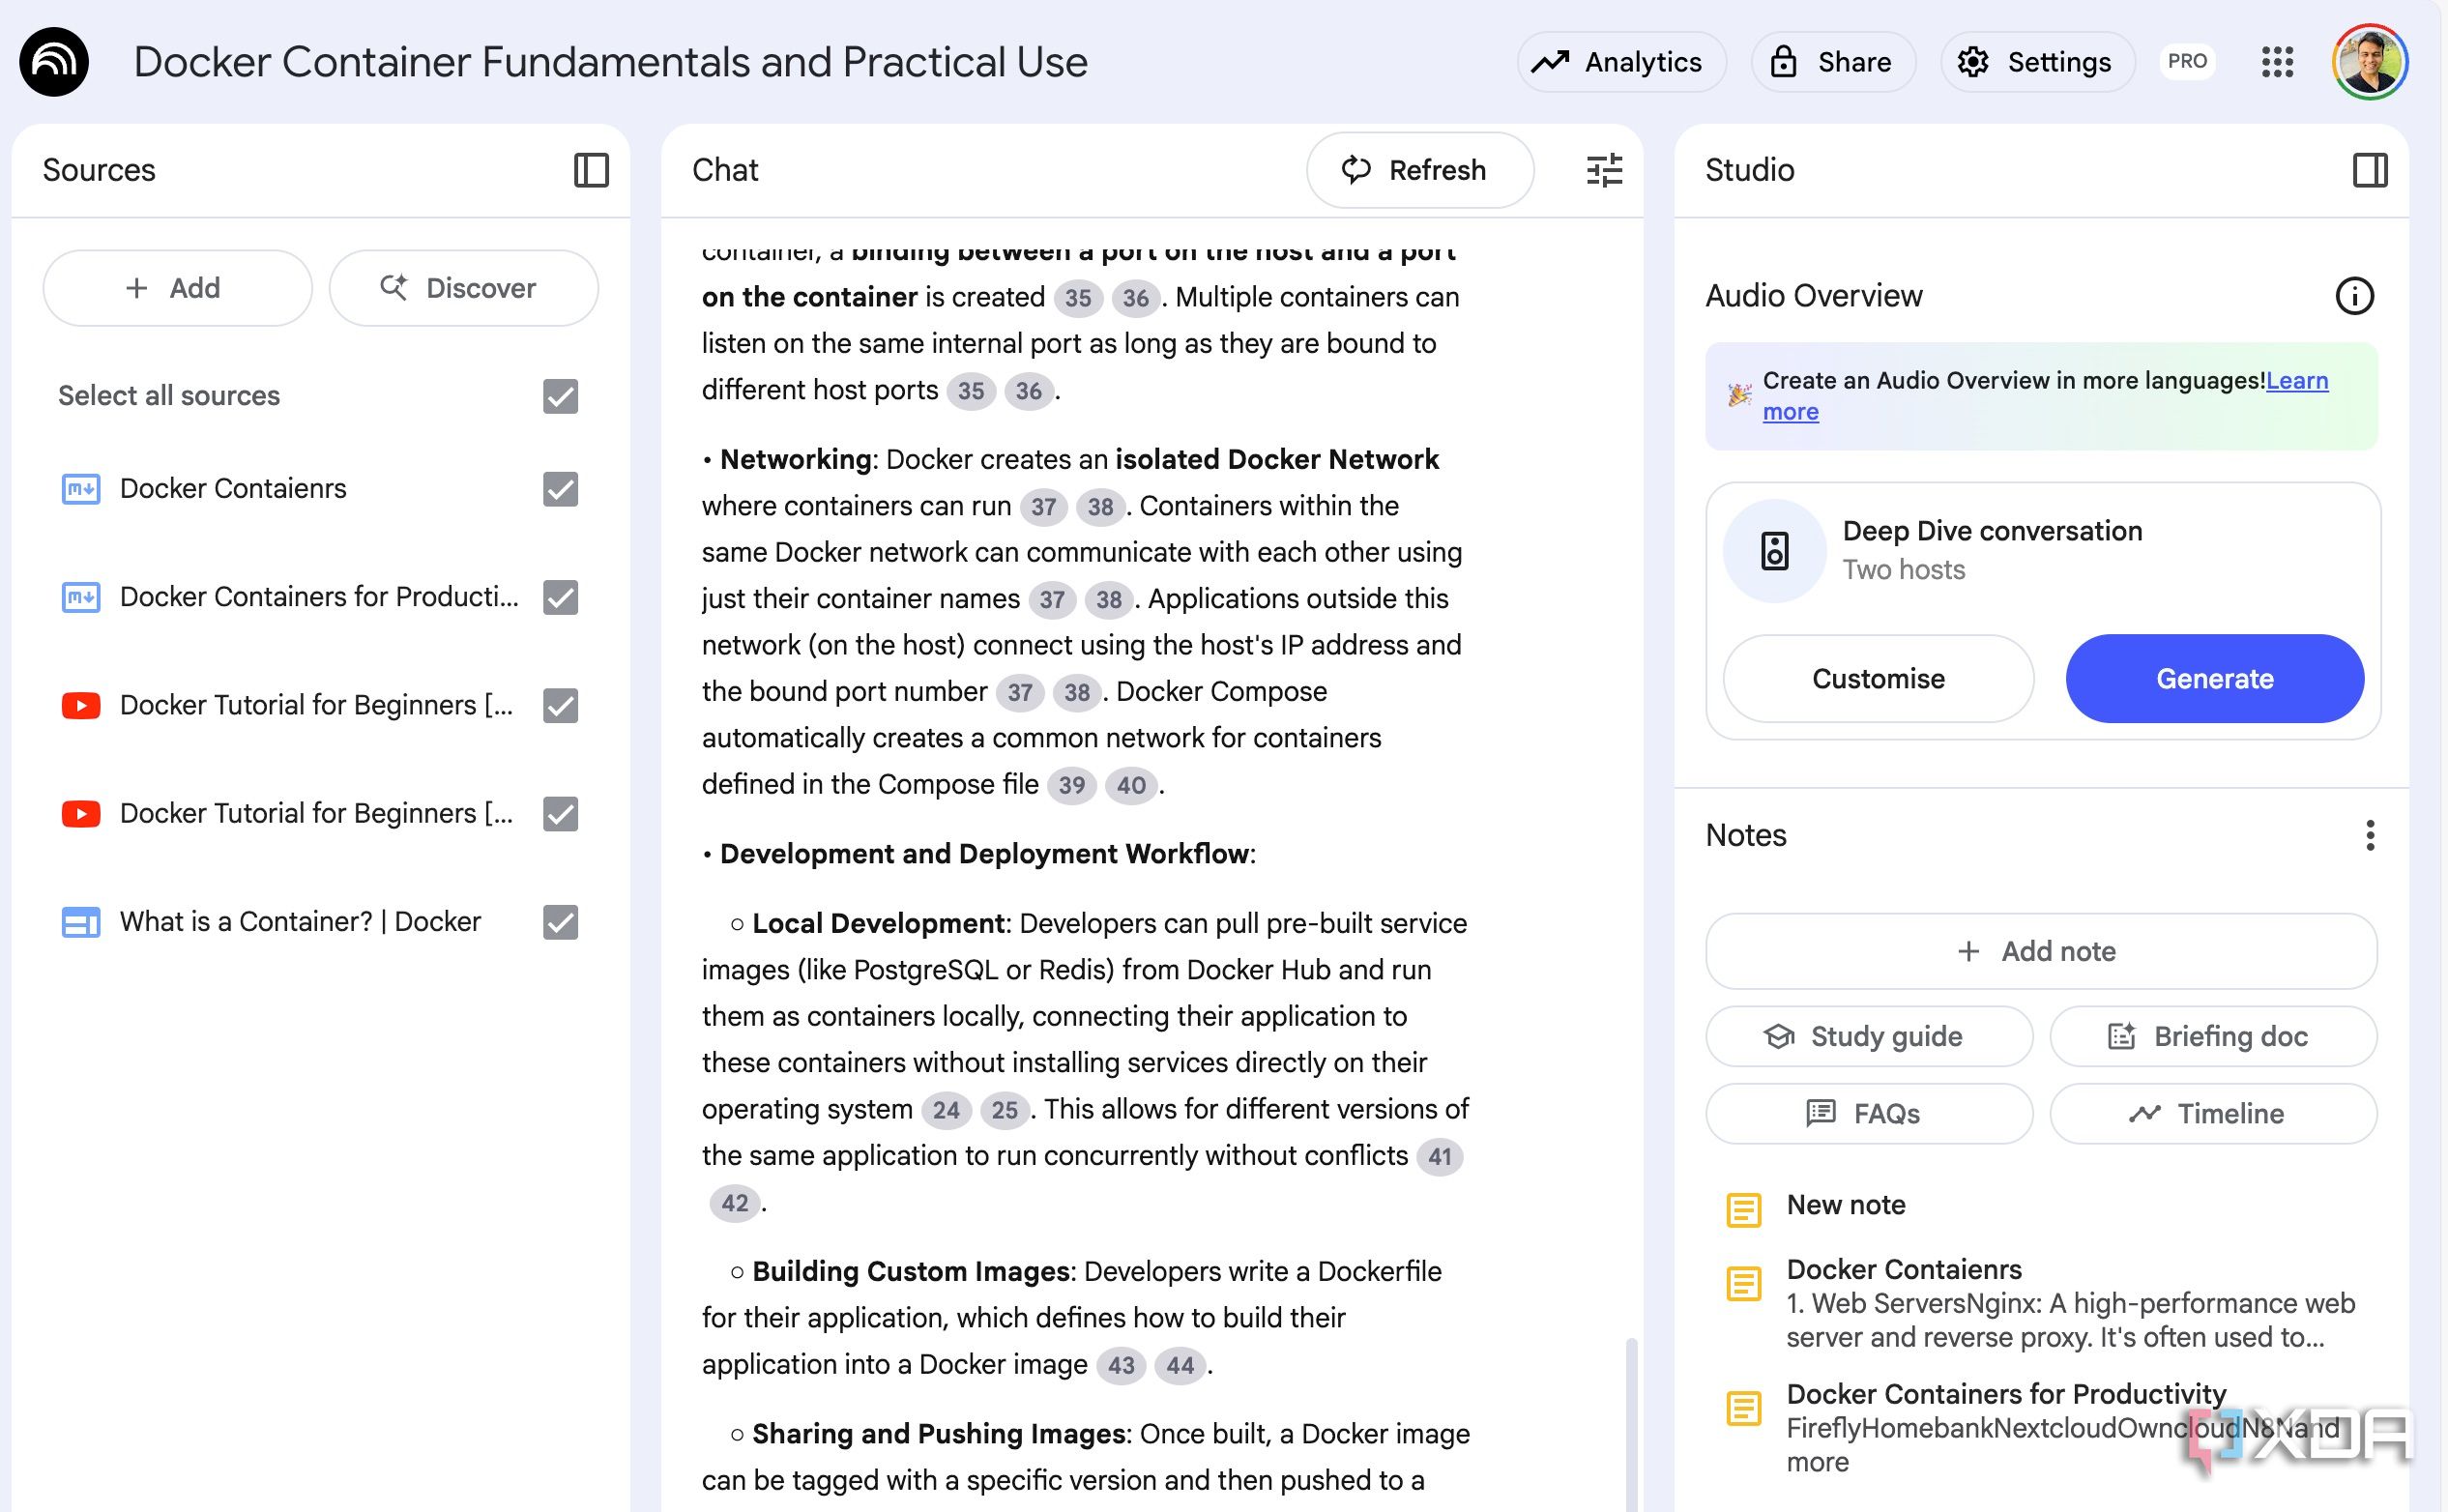Refresh the chat
Viewport: 2448px width, 1512px height.
(x=1419, y=170)
